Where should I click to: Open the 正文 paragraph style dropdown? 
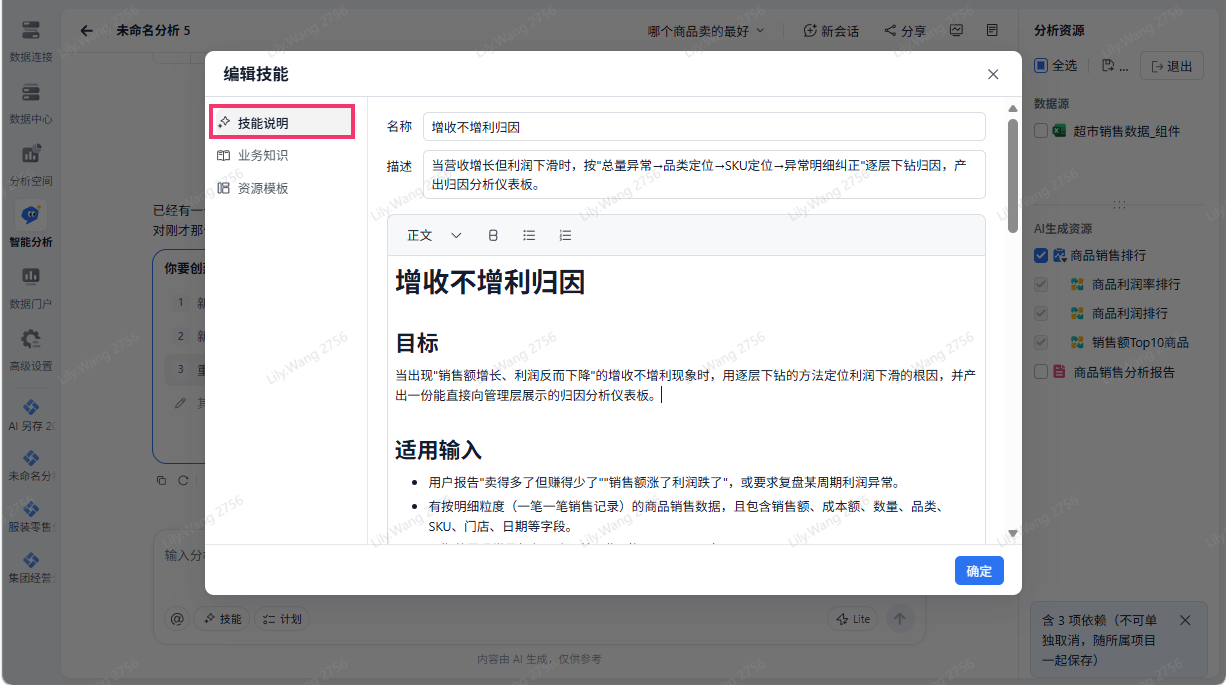pyautogui.click(x=434, y=235)
